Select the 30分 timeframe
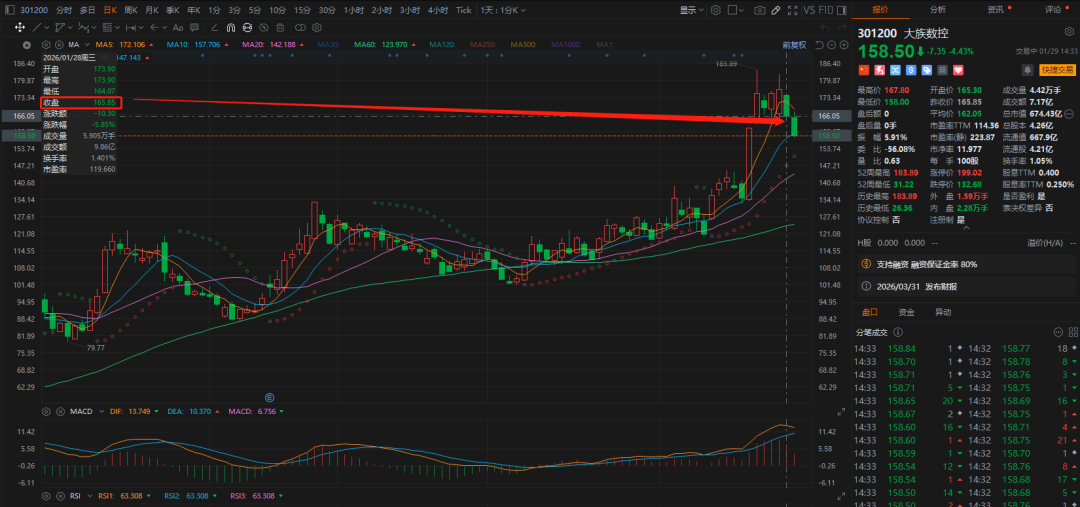This screenshot has height=507, width=1080. click(x=327, y=10)
